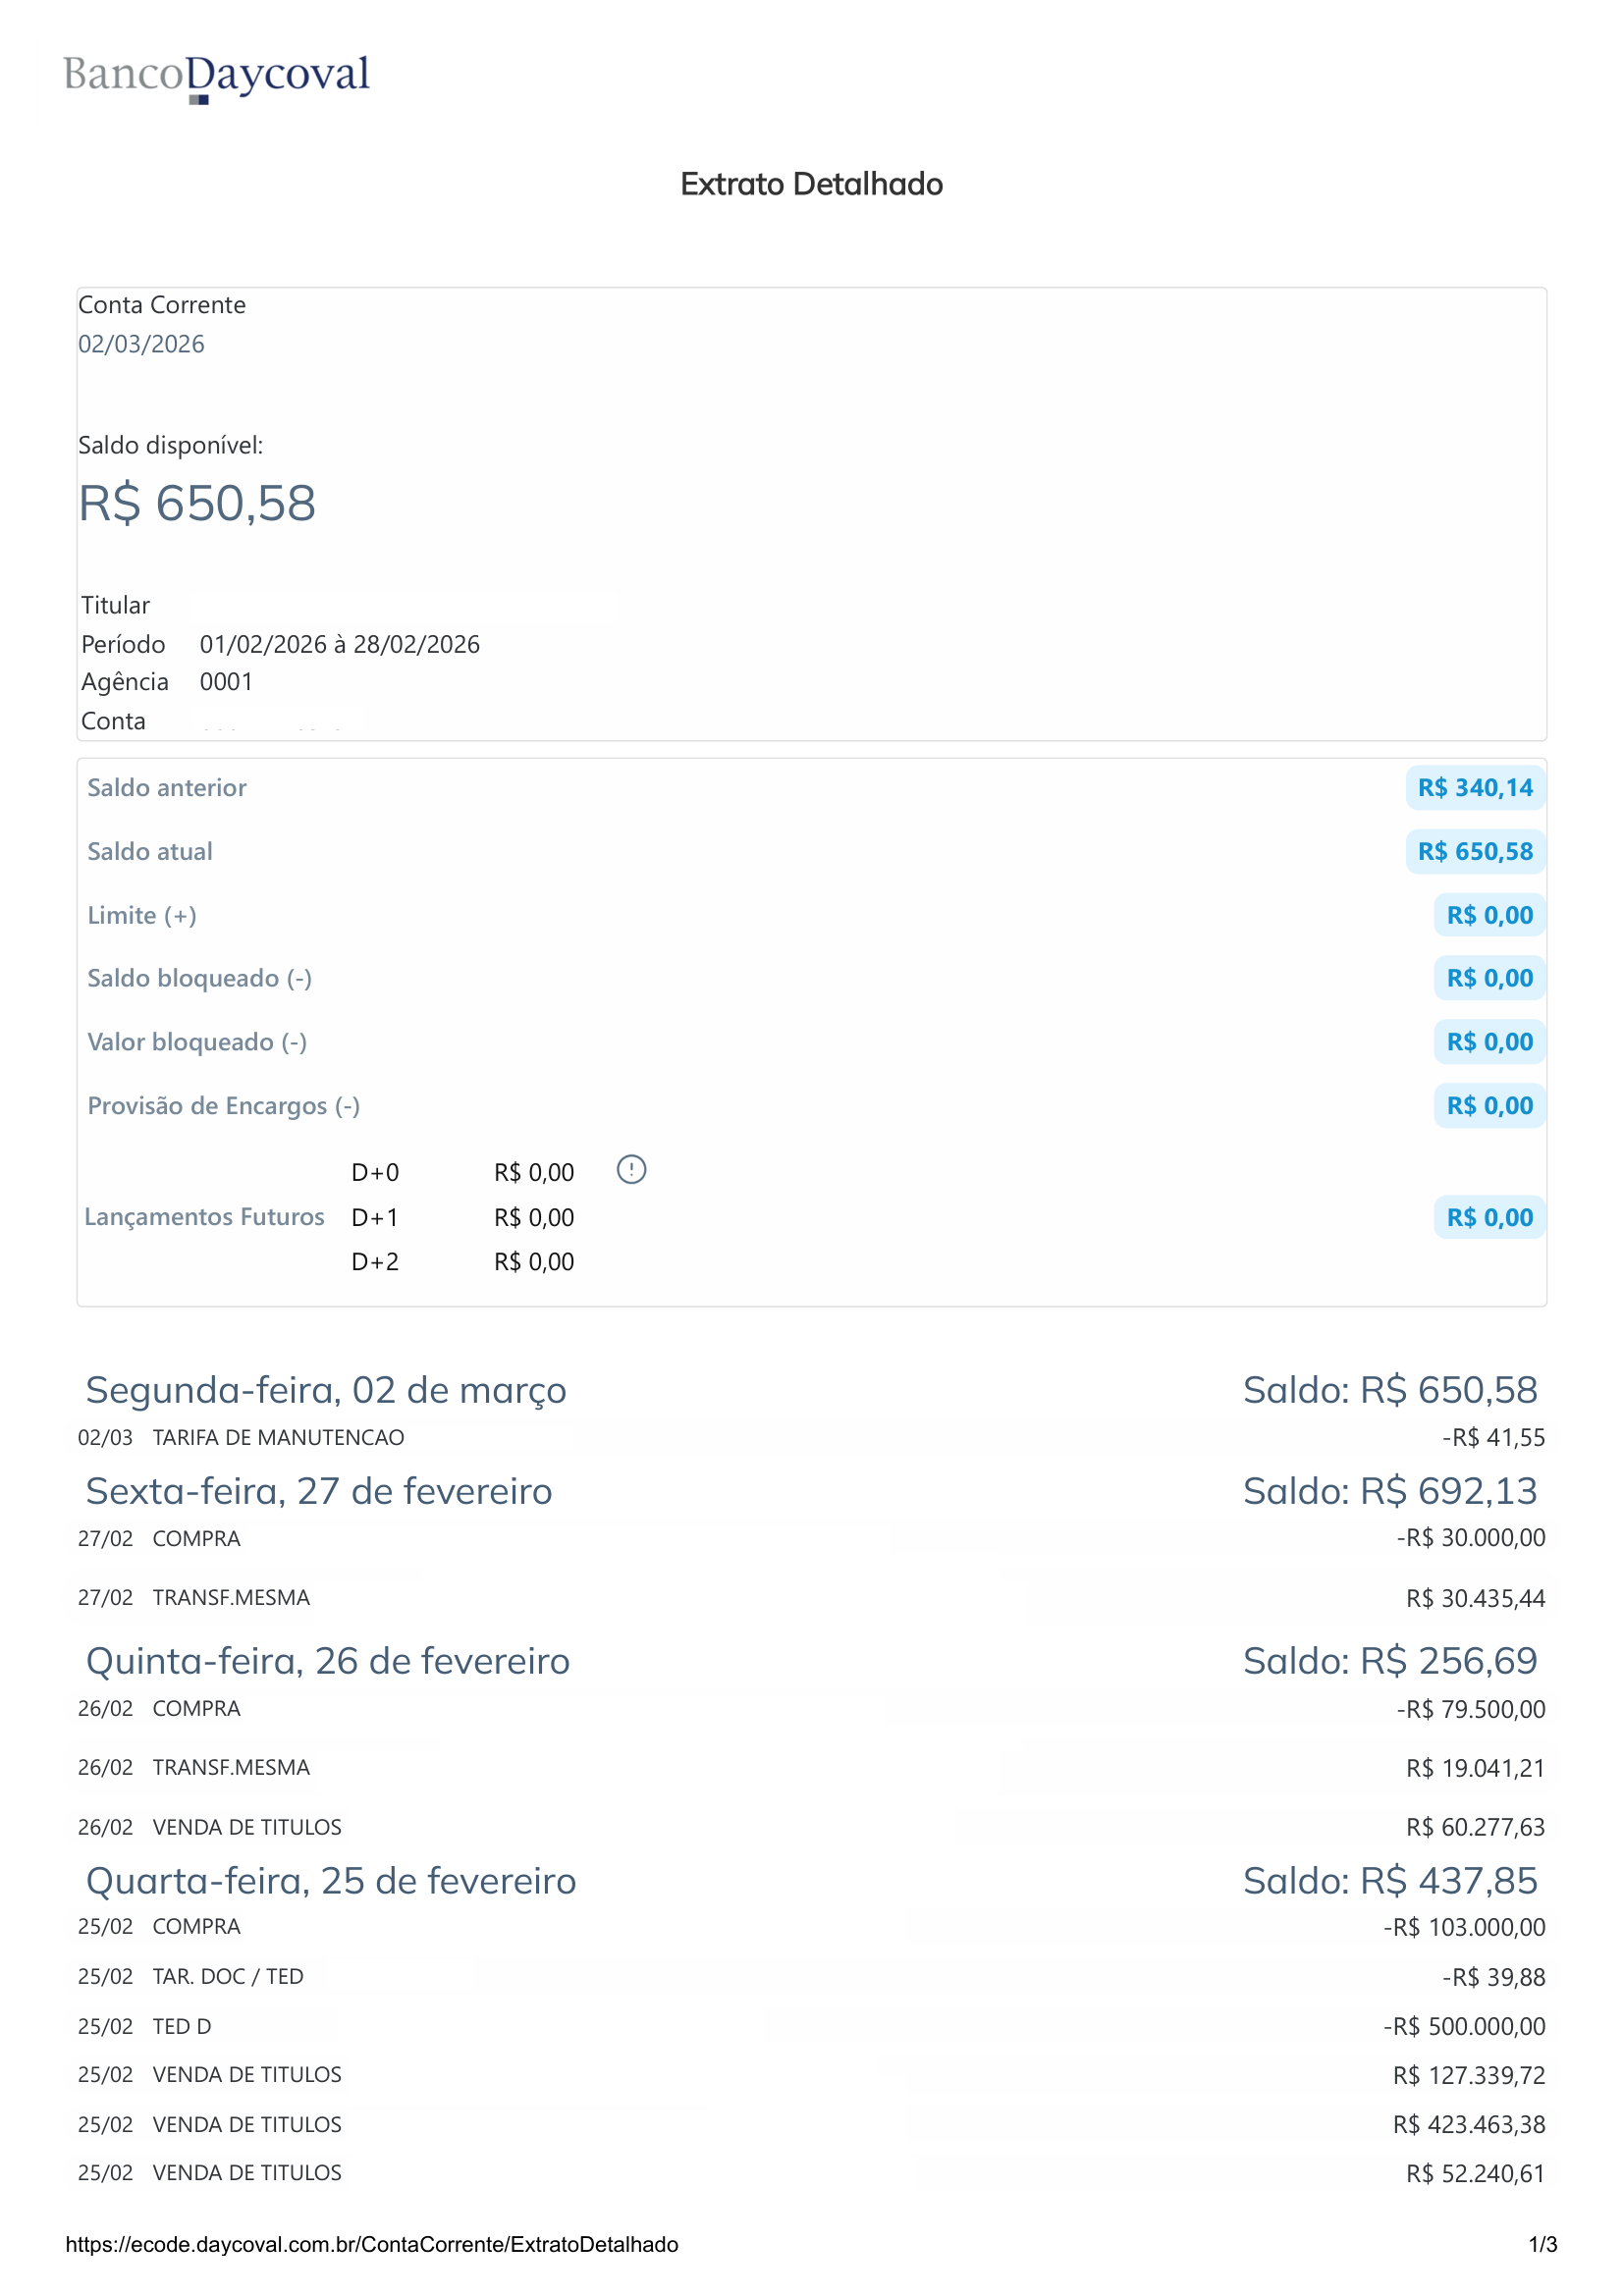This screenshot has height=2296, width=1623.
Task: Click the info icon next to D+0
Action: tap(631, 1169)
